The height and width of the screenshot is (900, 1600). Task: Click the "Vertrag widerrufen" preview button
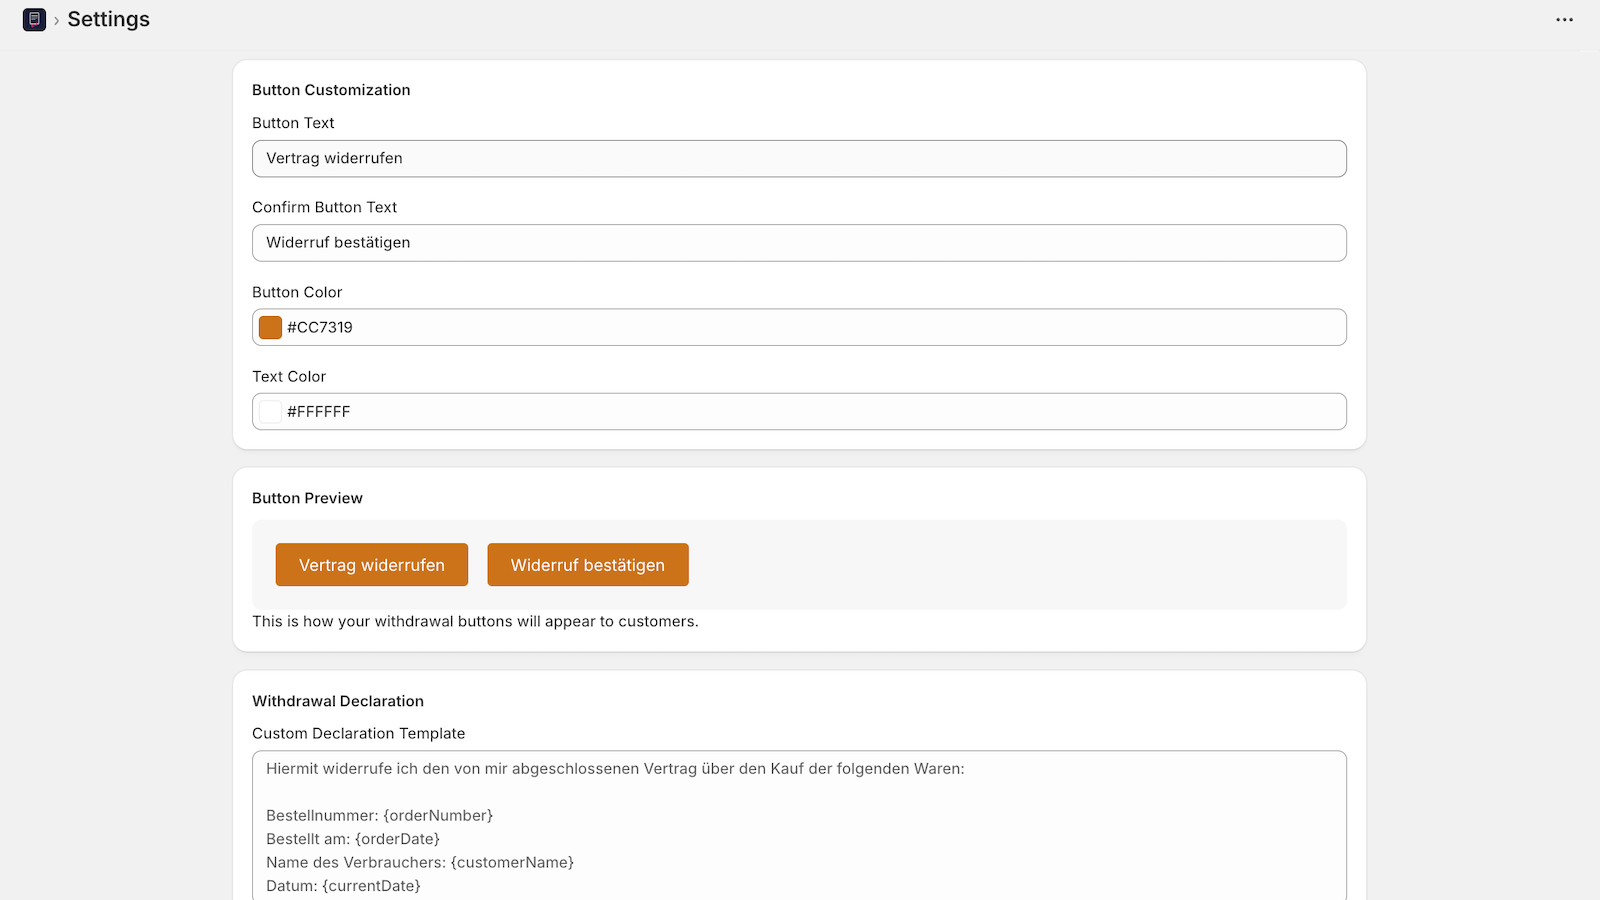point(371,564)
